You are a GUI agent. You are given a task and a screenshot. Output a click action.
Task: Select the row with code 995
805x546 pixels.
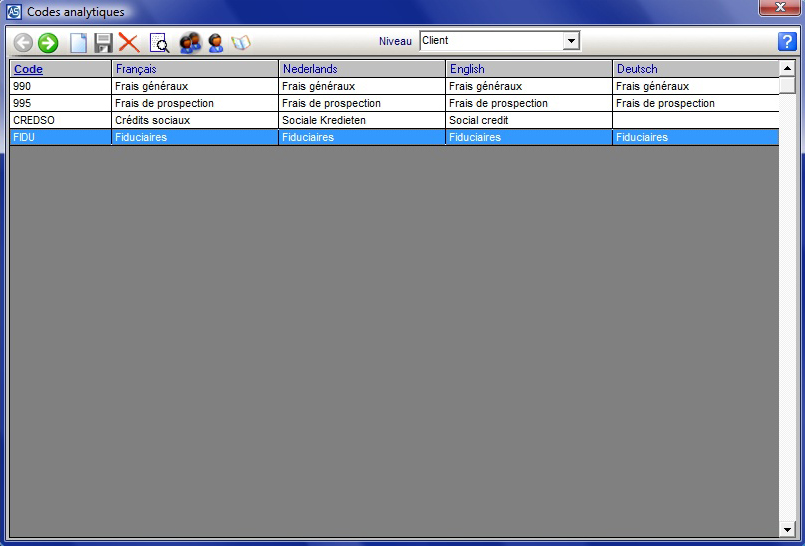[x=394, y=103]
